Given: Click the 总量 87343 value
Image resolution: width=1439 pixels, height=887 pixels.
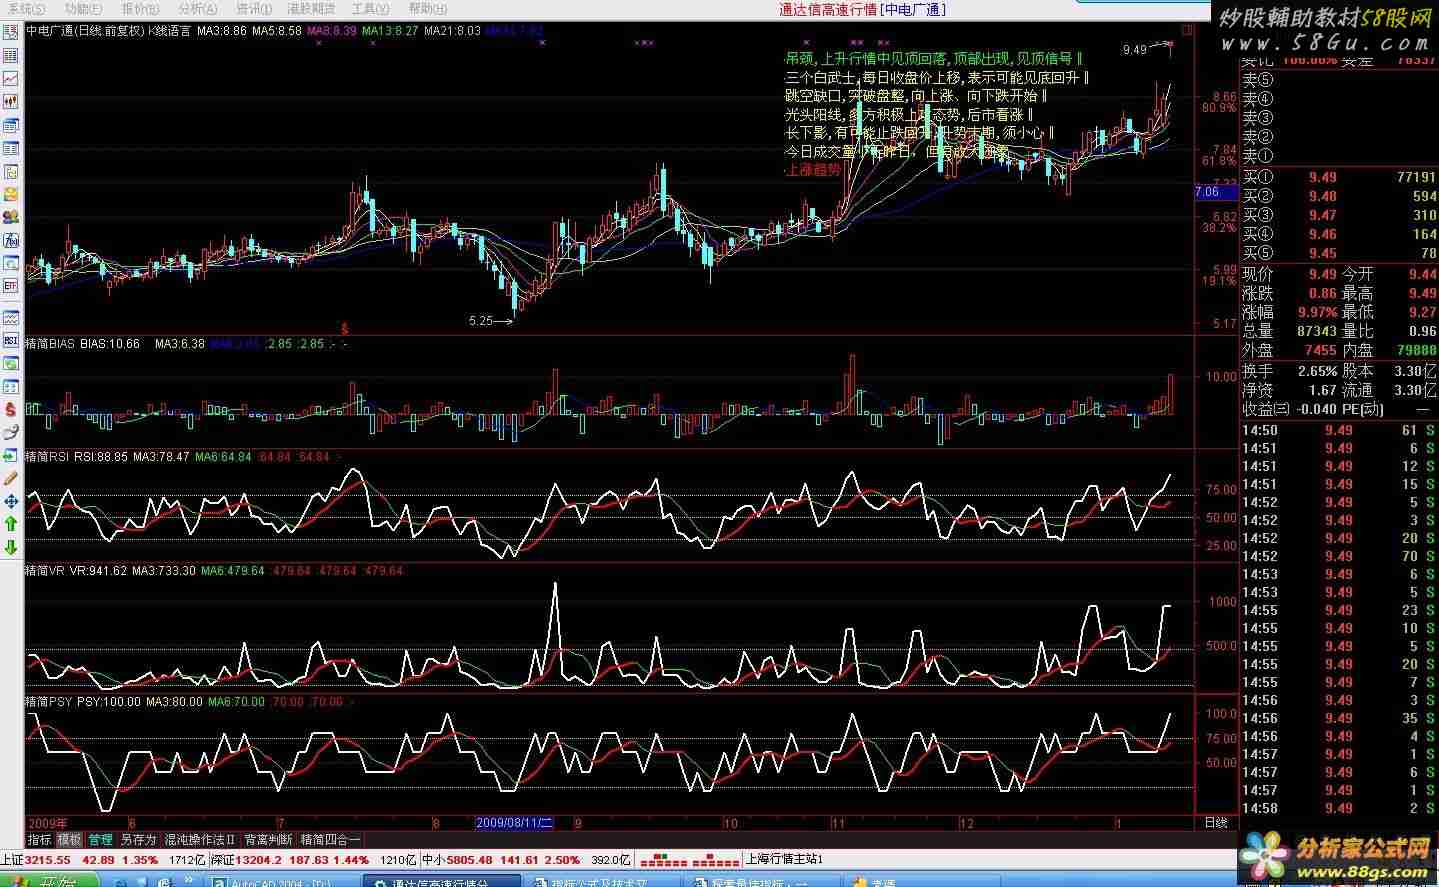Looking at the screenshot, I should [x=1317, y=331].
